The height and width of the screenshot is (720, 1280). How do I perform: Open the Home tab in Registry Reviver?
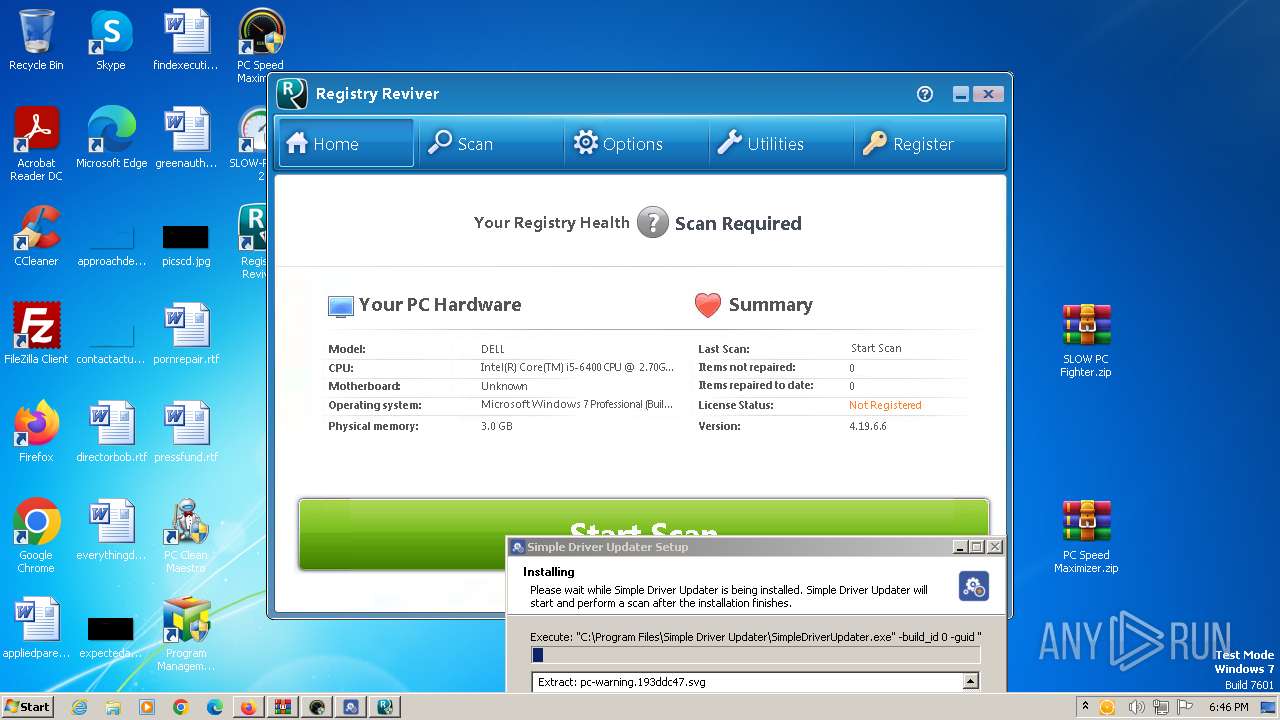[346, 143]
